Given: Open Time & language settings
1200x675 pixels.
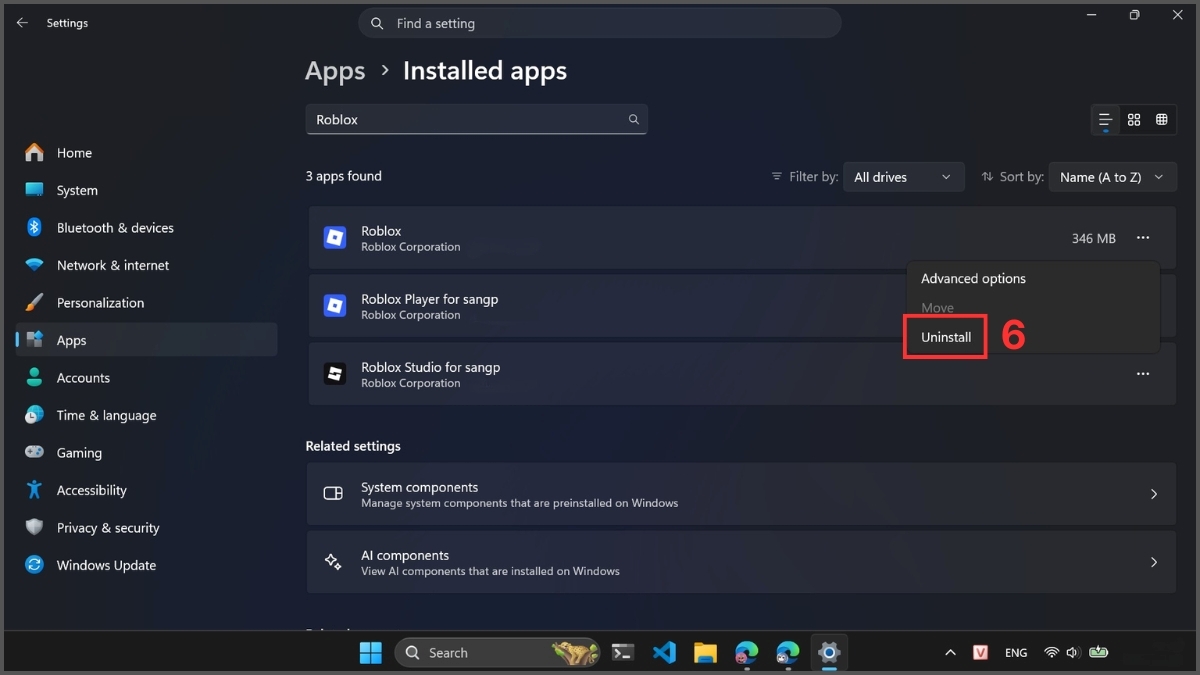Looking at the screenshot, I should click(x=147, y=415).
